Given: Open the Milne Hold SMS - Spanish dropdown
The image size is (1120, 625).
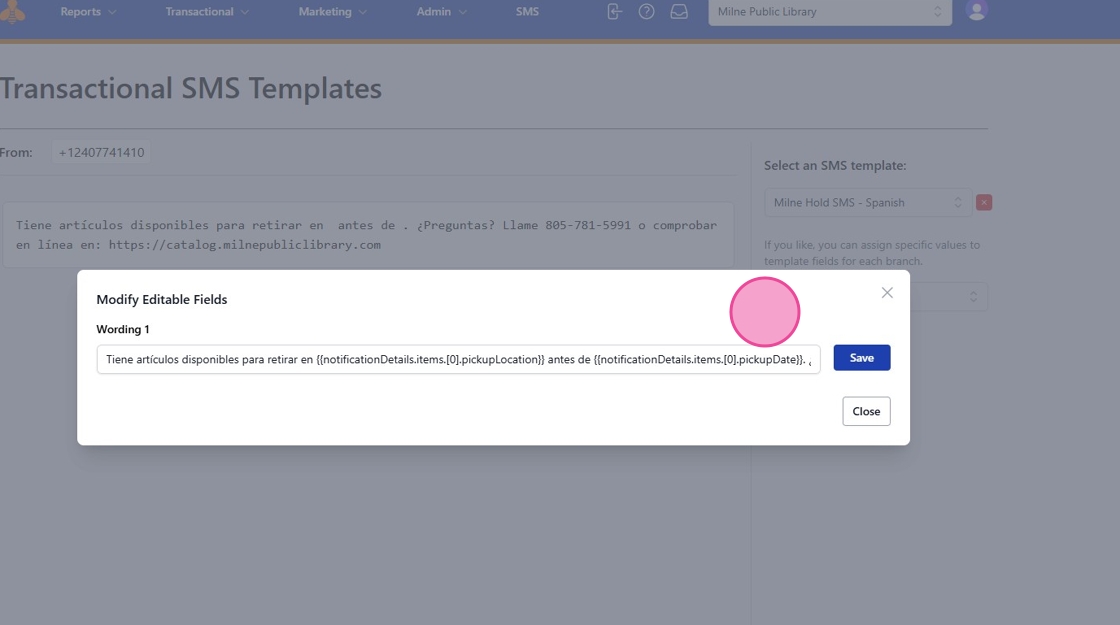Looking at the screenshot, I should click(868, 203).
